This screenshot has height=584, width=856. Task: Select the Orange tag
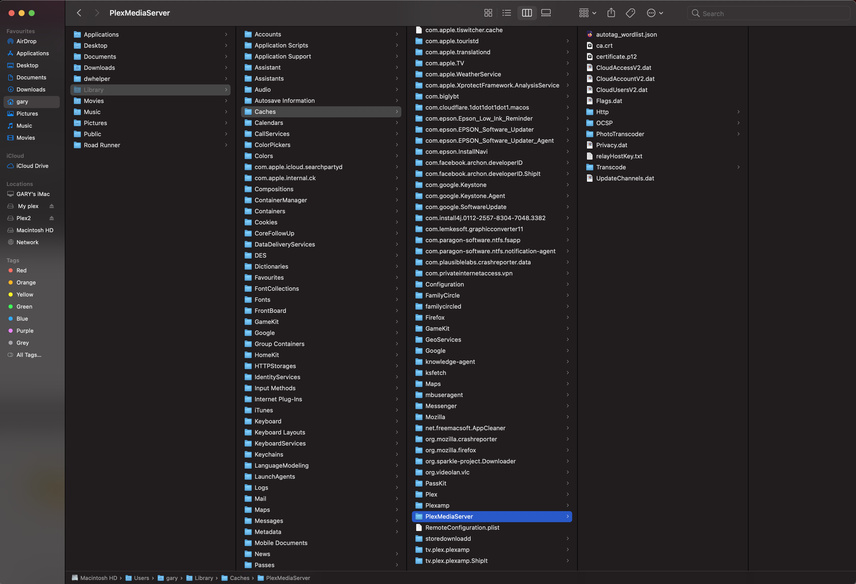tap(26, 283)
